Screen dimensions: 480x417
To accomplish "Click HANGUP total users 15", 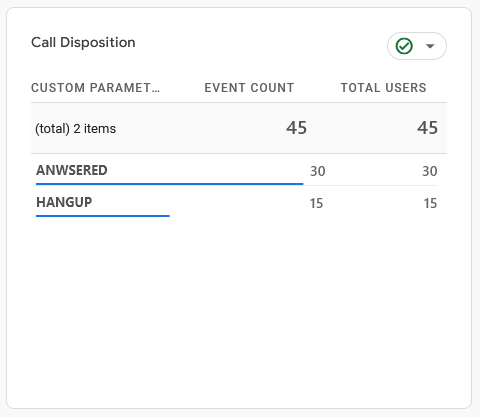I will click(x=430, y=203).
